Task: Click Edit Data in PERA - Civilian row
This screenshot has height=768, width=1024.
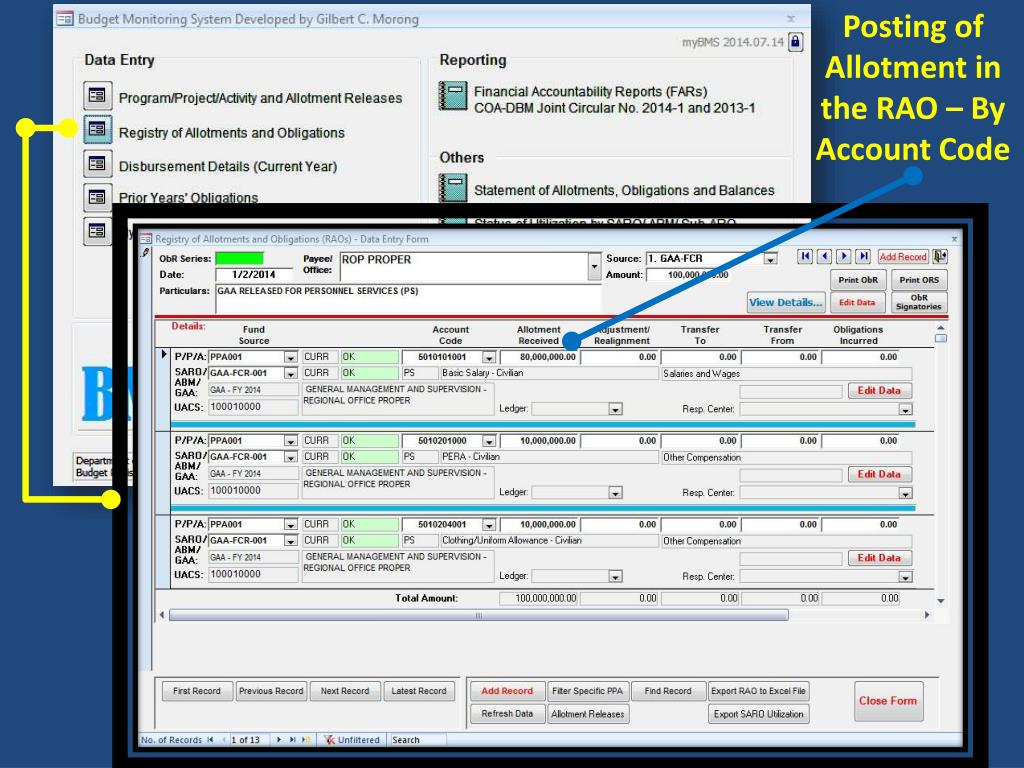Action: [x=879, y=474]
